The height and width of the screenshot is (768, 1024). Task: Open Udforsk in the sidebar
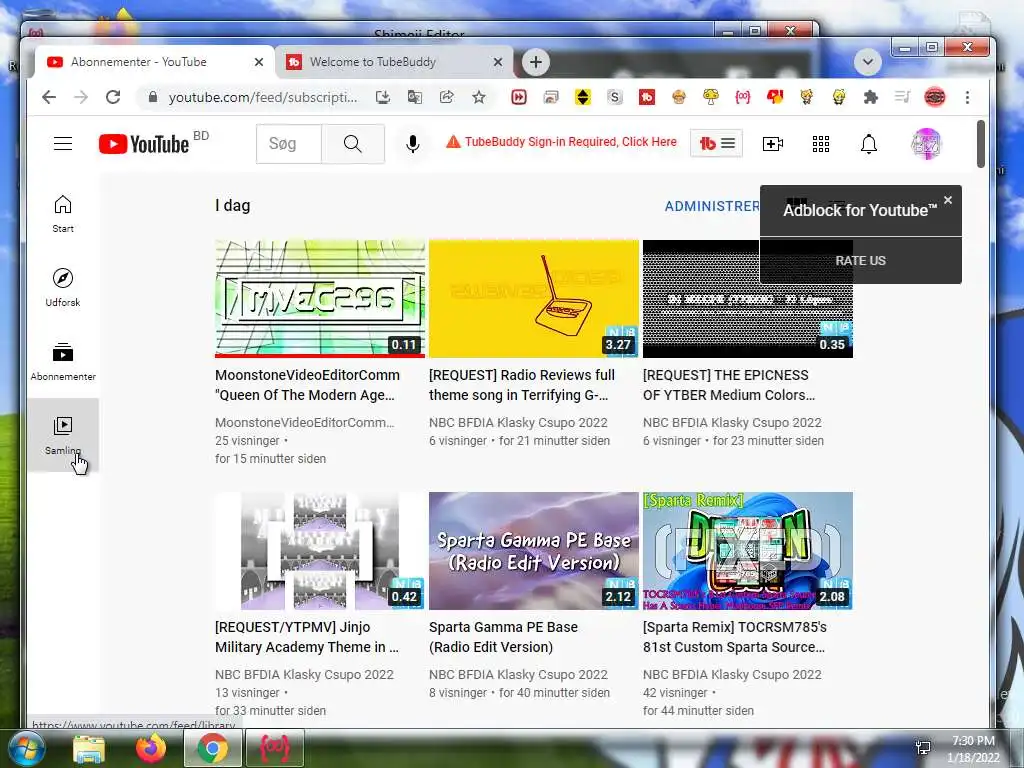[63, 287]
